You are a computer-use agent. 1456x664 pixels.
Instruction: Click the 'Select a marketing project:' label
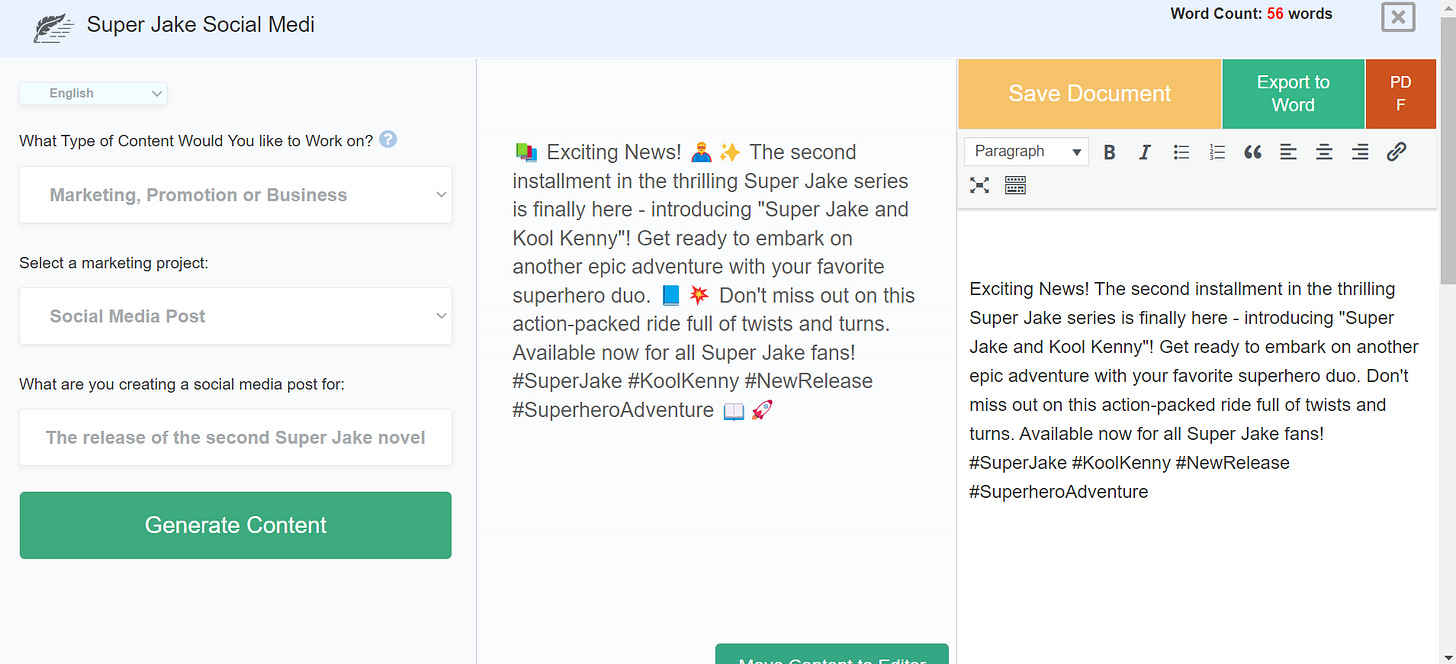pyautogui.click(x=114, y=263)
